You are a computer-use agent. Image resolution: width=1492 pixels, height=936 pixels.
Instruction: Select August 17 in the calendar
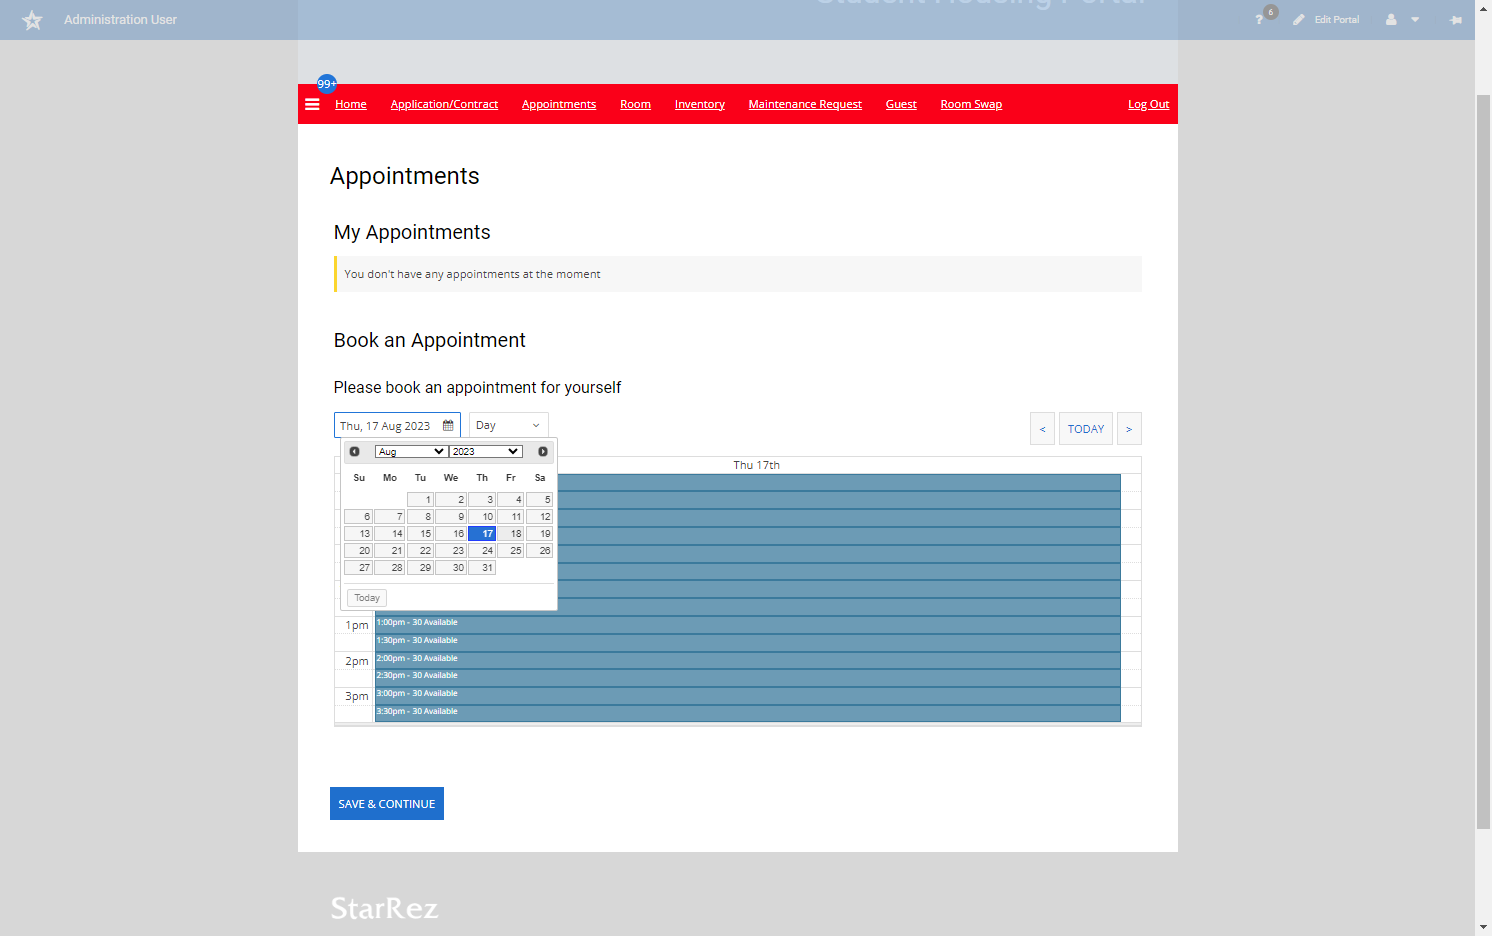482,534
